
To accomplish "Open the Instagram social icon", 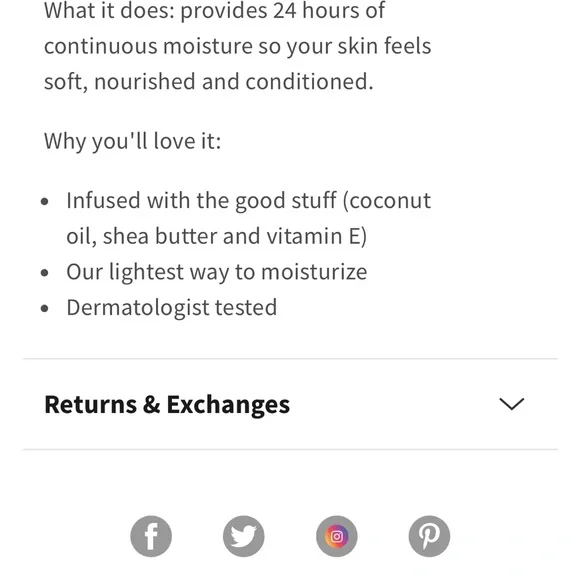I will pos(337,536).
